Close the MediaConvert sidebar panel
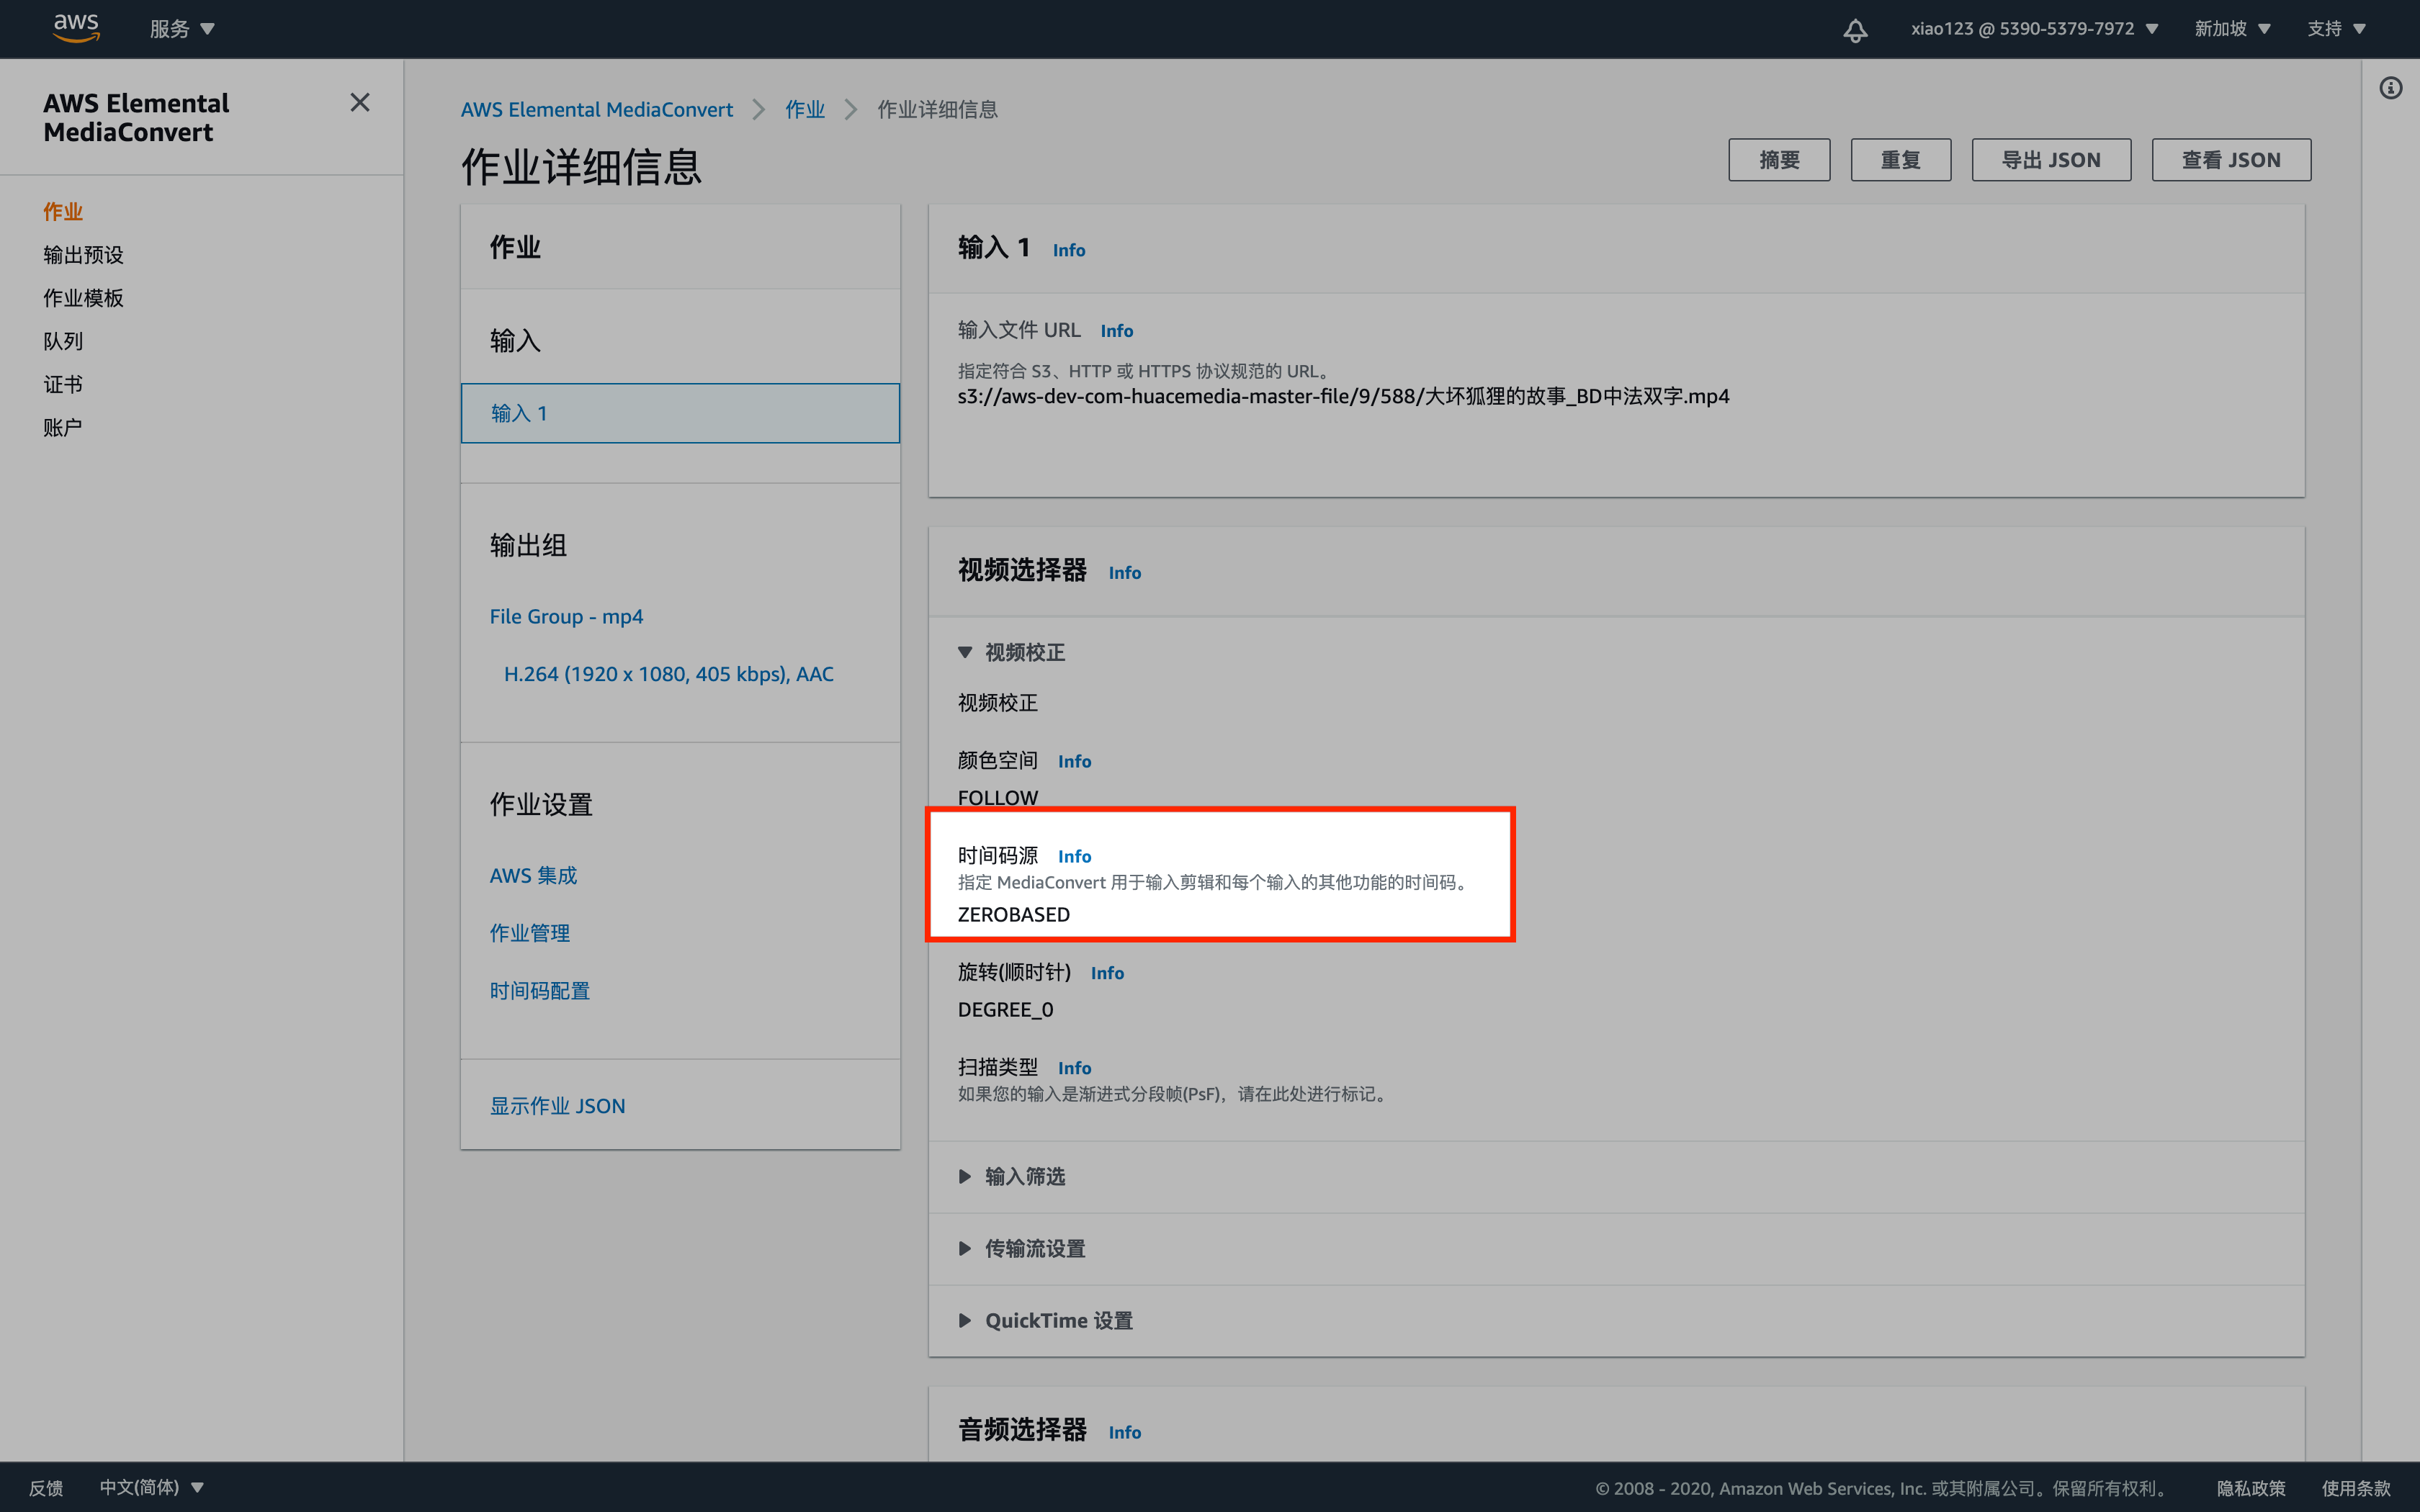Viewport: 2420px width, 1512px height. tap(360, 103)
